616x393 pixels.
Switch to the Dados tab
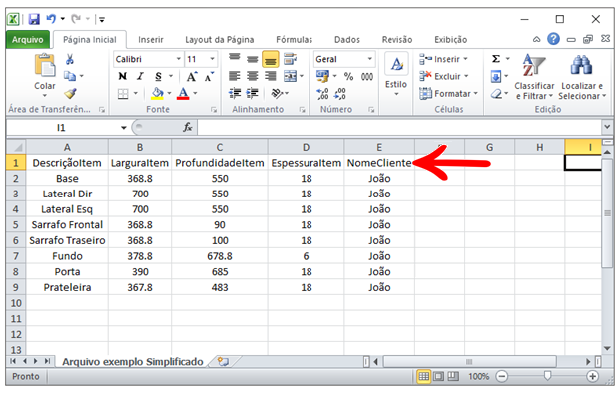click(346, 40)
